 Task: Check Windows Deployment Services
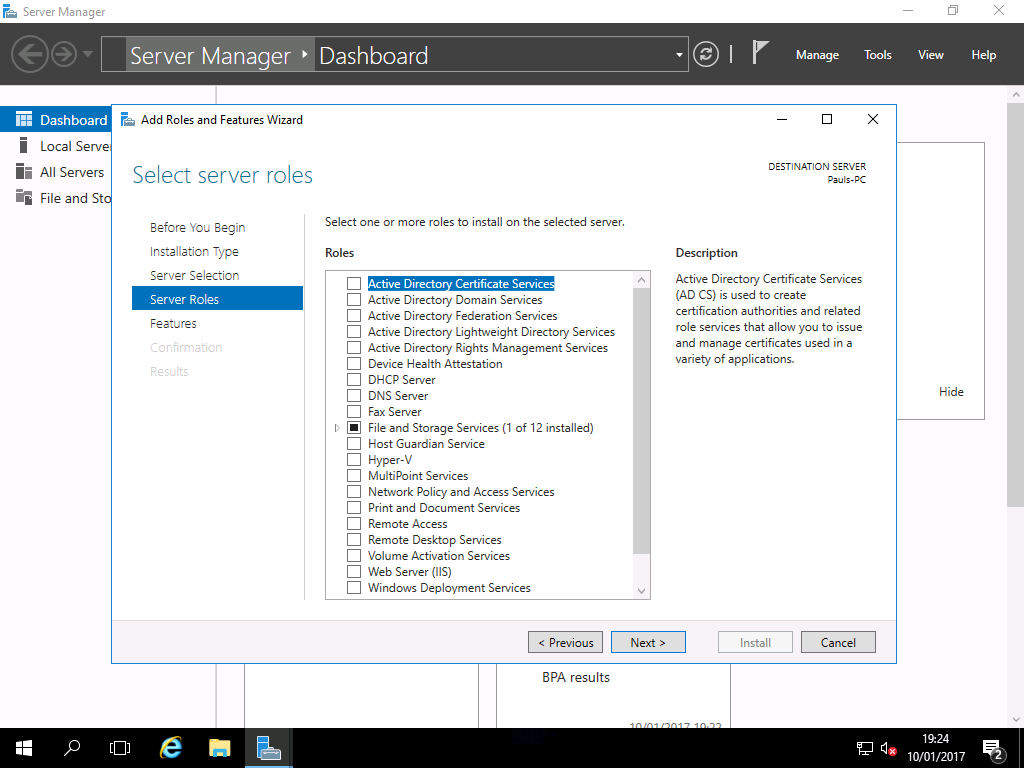pos(354,588)
